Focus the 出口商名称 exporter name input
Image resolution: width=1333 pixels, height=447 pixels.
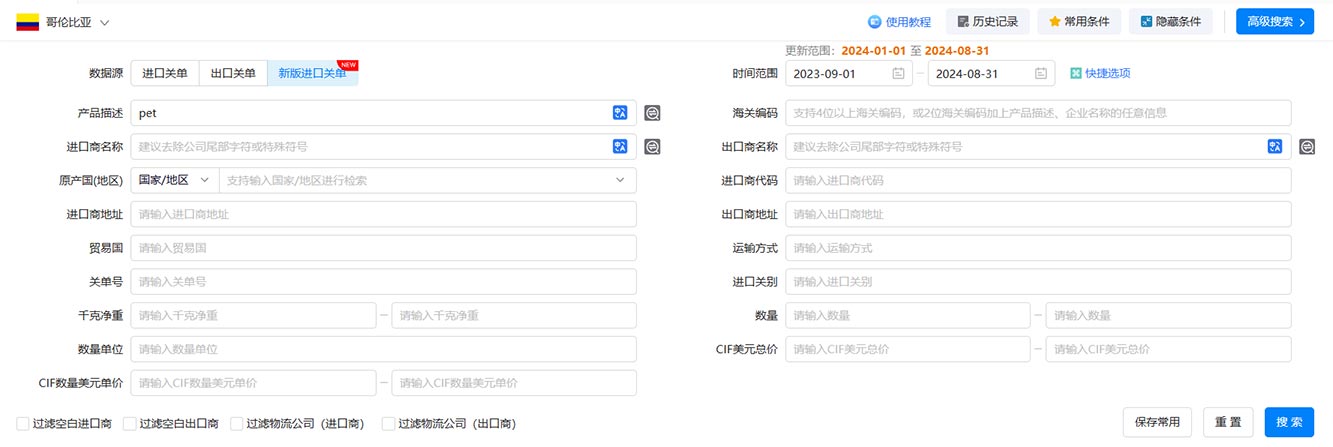1038,146
